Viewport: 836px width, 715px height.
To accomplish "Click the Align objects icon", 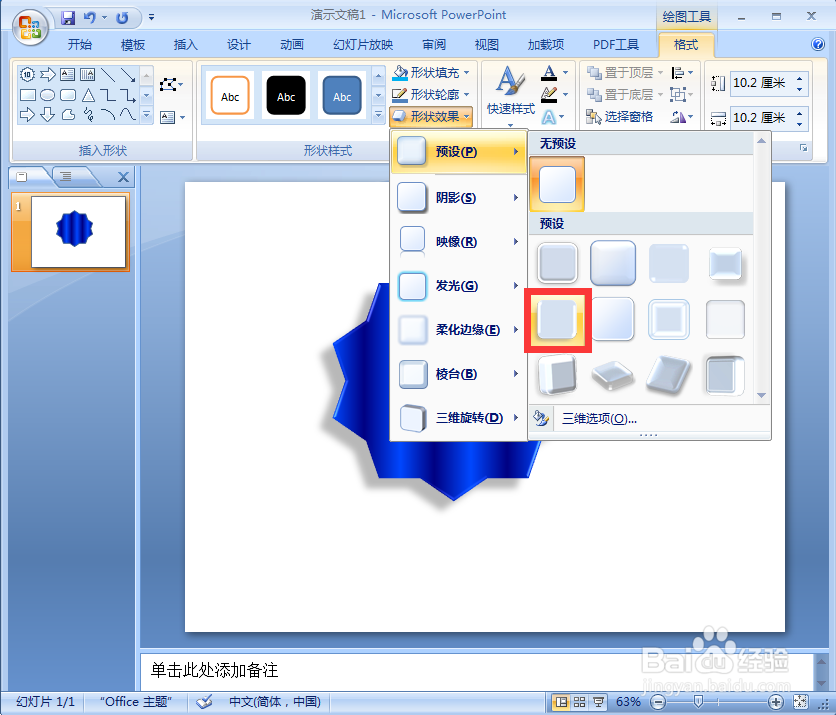I will [678, 73].
